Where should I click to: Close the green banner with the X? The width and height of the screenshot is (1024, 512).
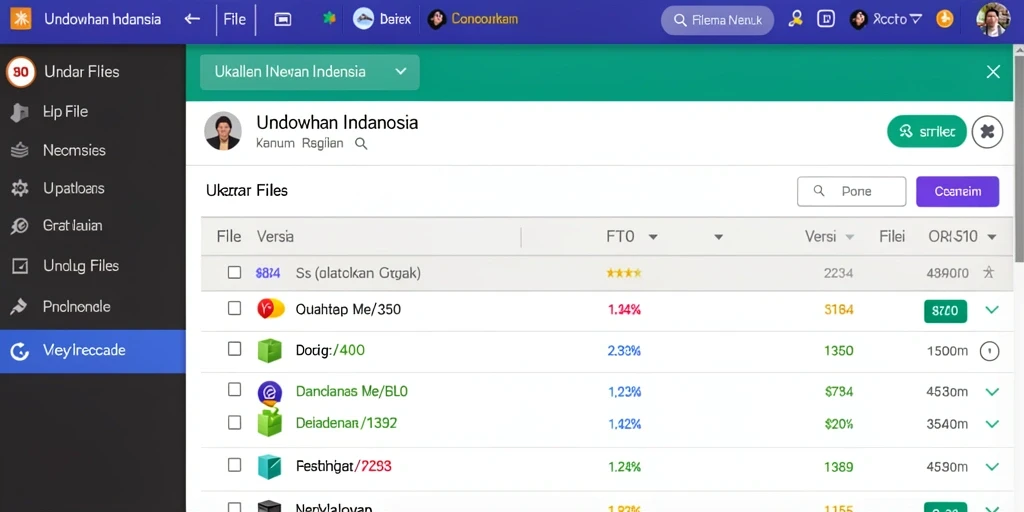tap(993, 72)
